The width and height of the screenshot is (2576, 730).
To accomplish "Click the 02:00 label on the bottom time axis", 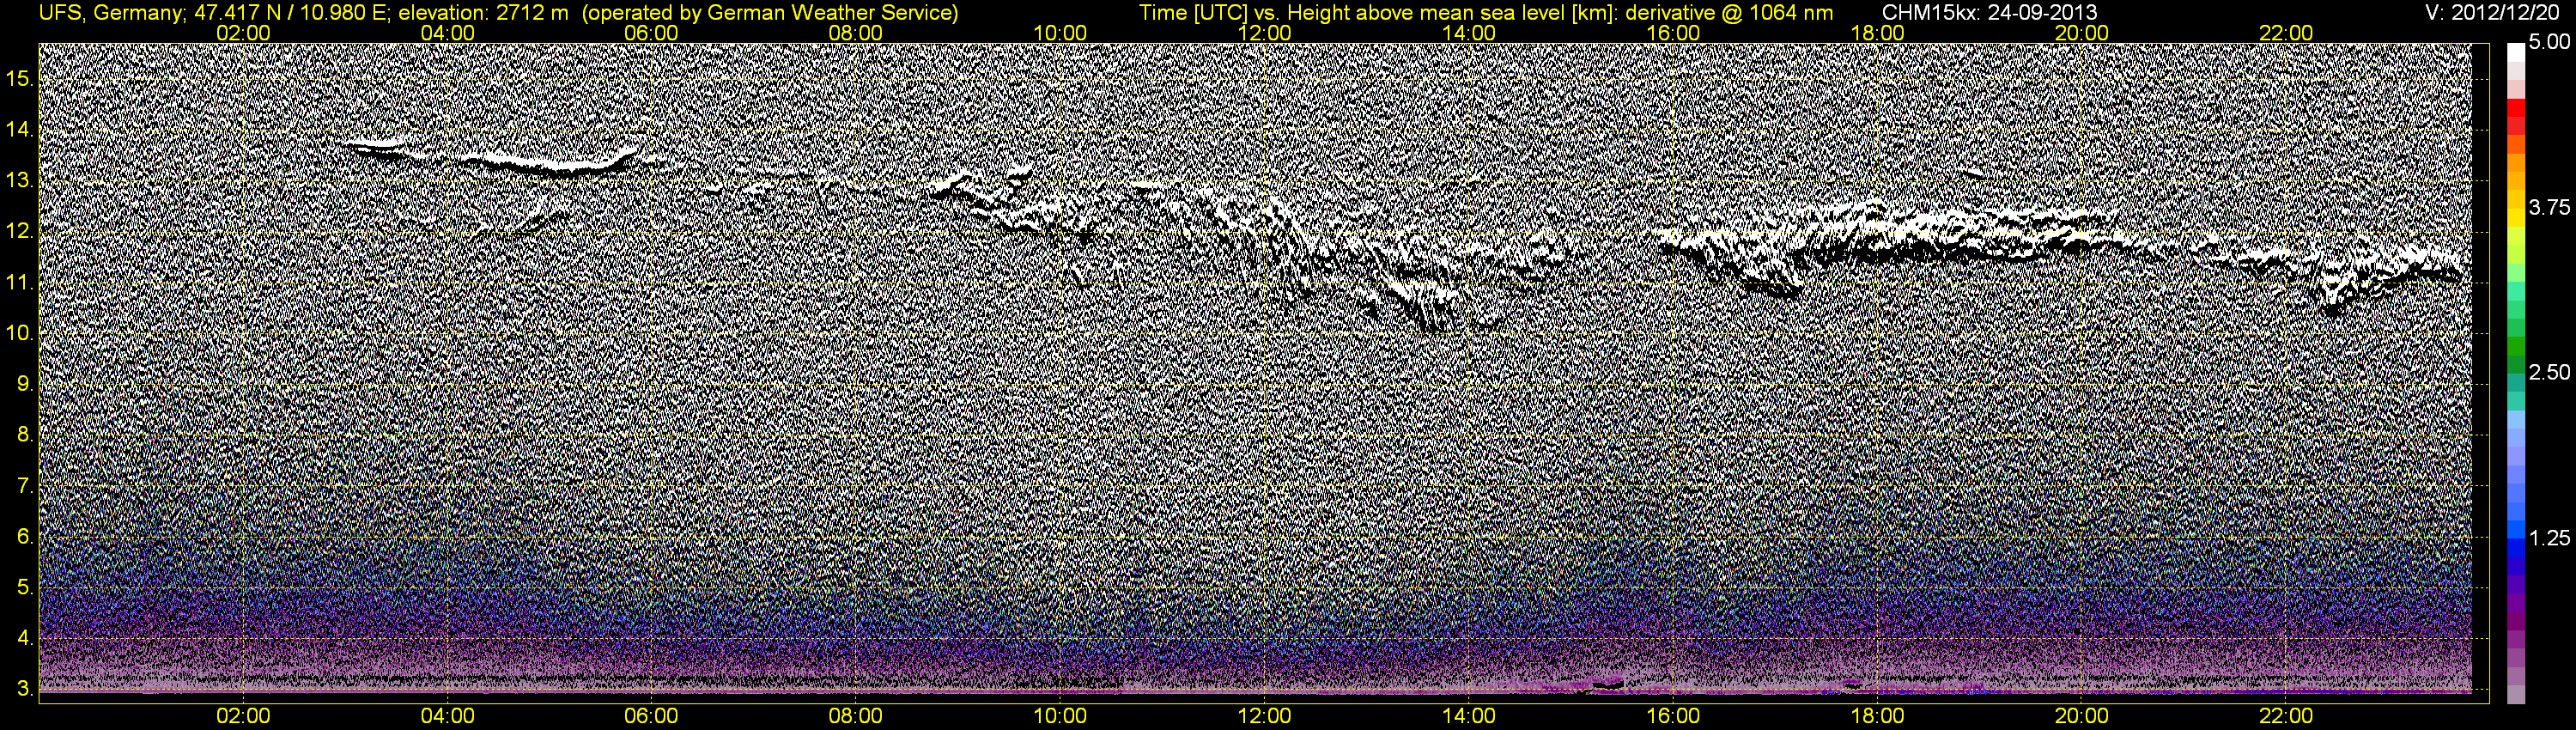I will point(243,716).
